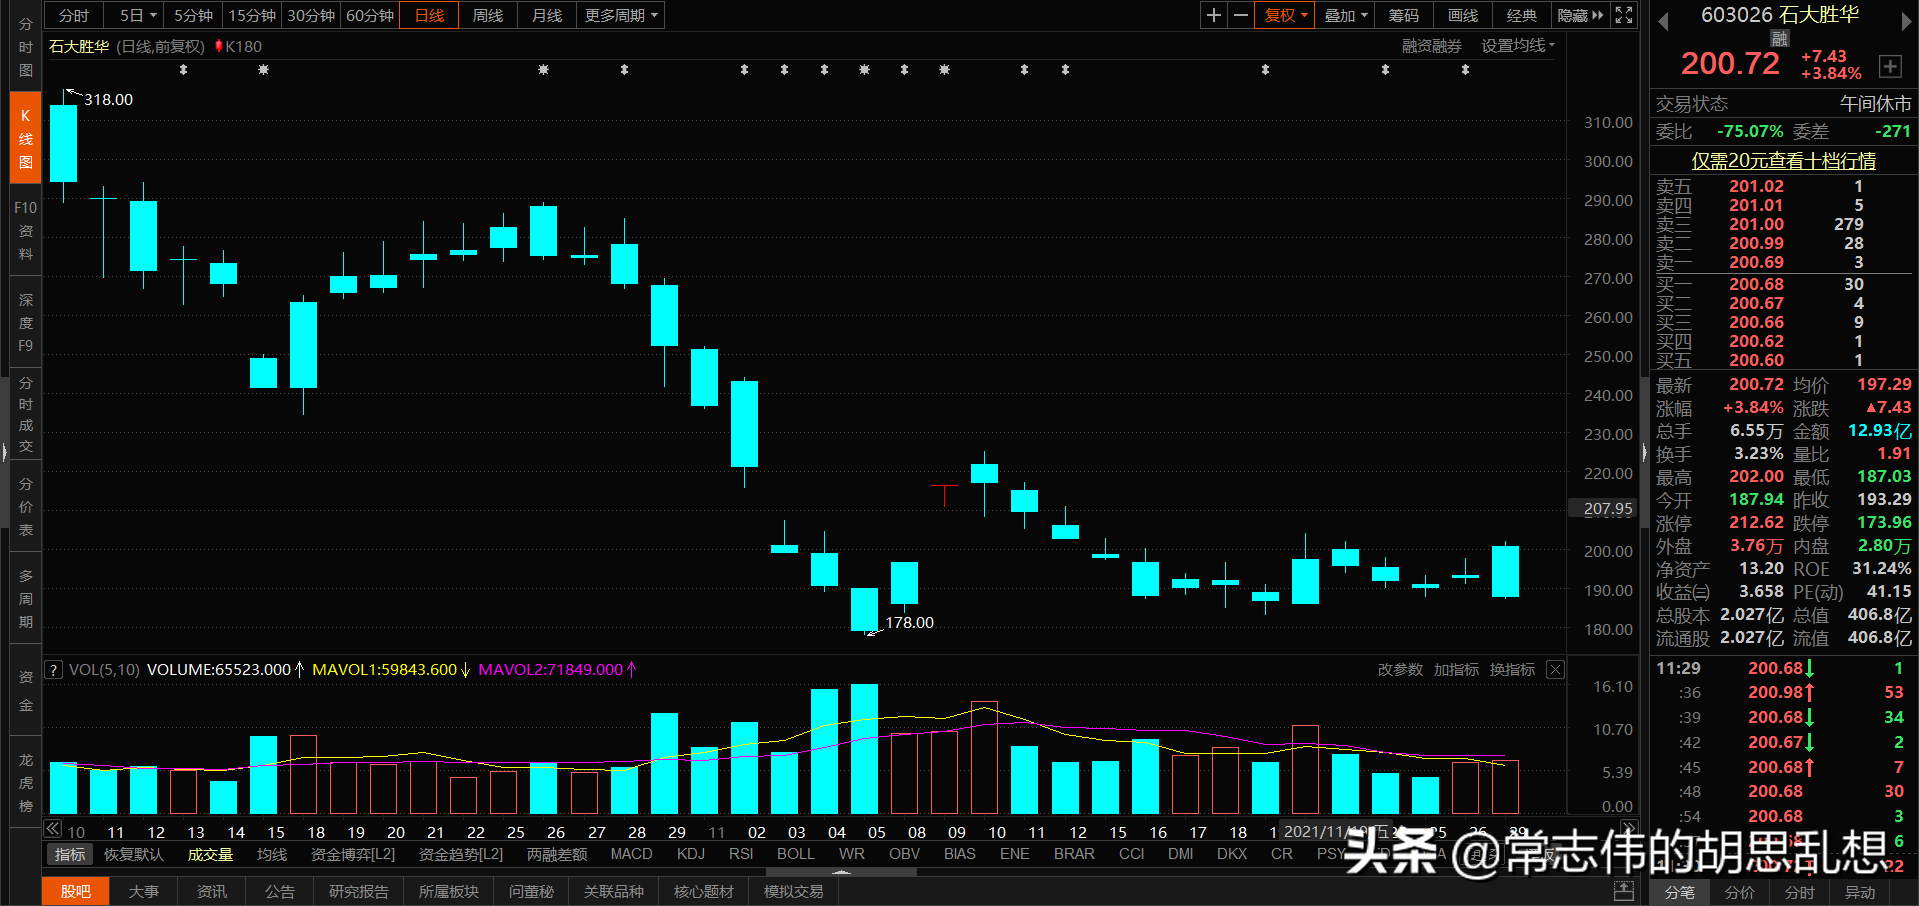The width and height of the screenshot is (1919, 906).
Task: Expand chart to fullscreen with the arrows icon
Action: (x=1623, y=15)
